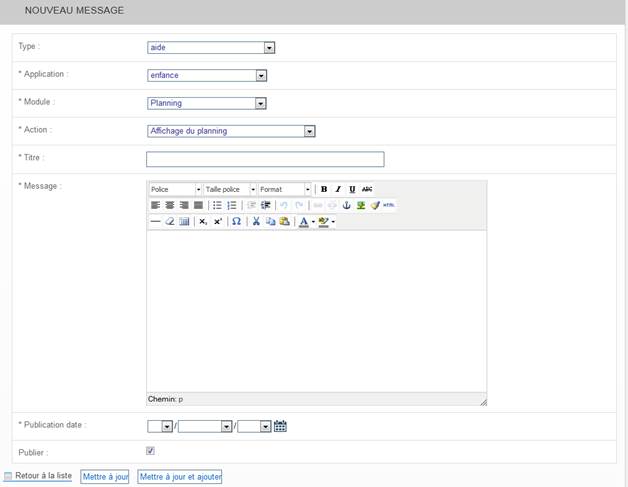
Task: Apply subscript formatting
Action: pyautogui.click(x=203, y=221)
